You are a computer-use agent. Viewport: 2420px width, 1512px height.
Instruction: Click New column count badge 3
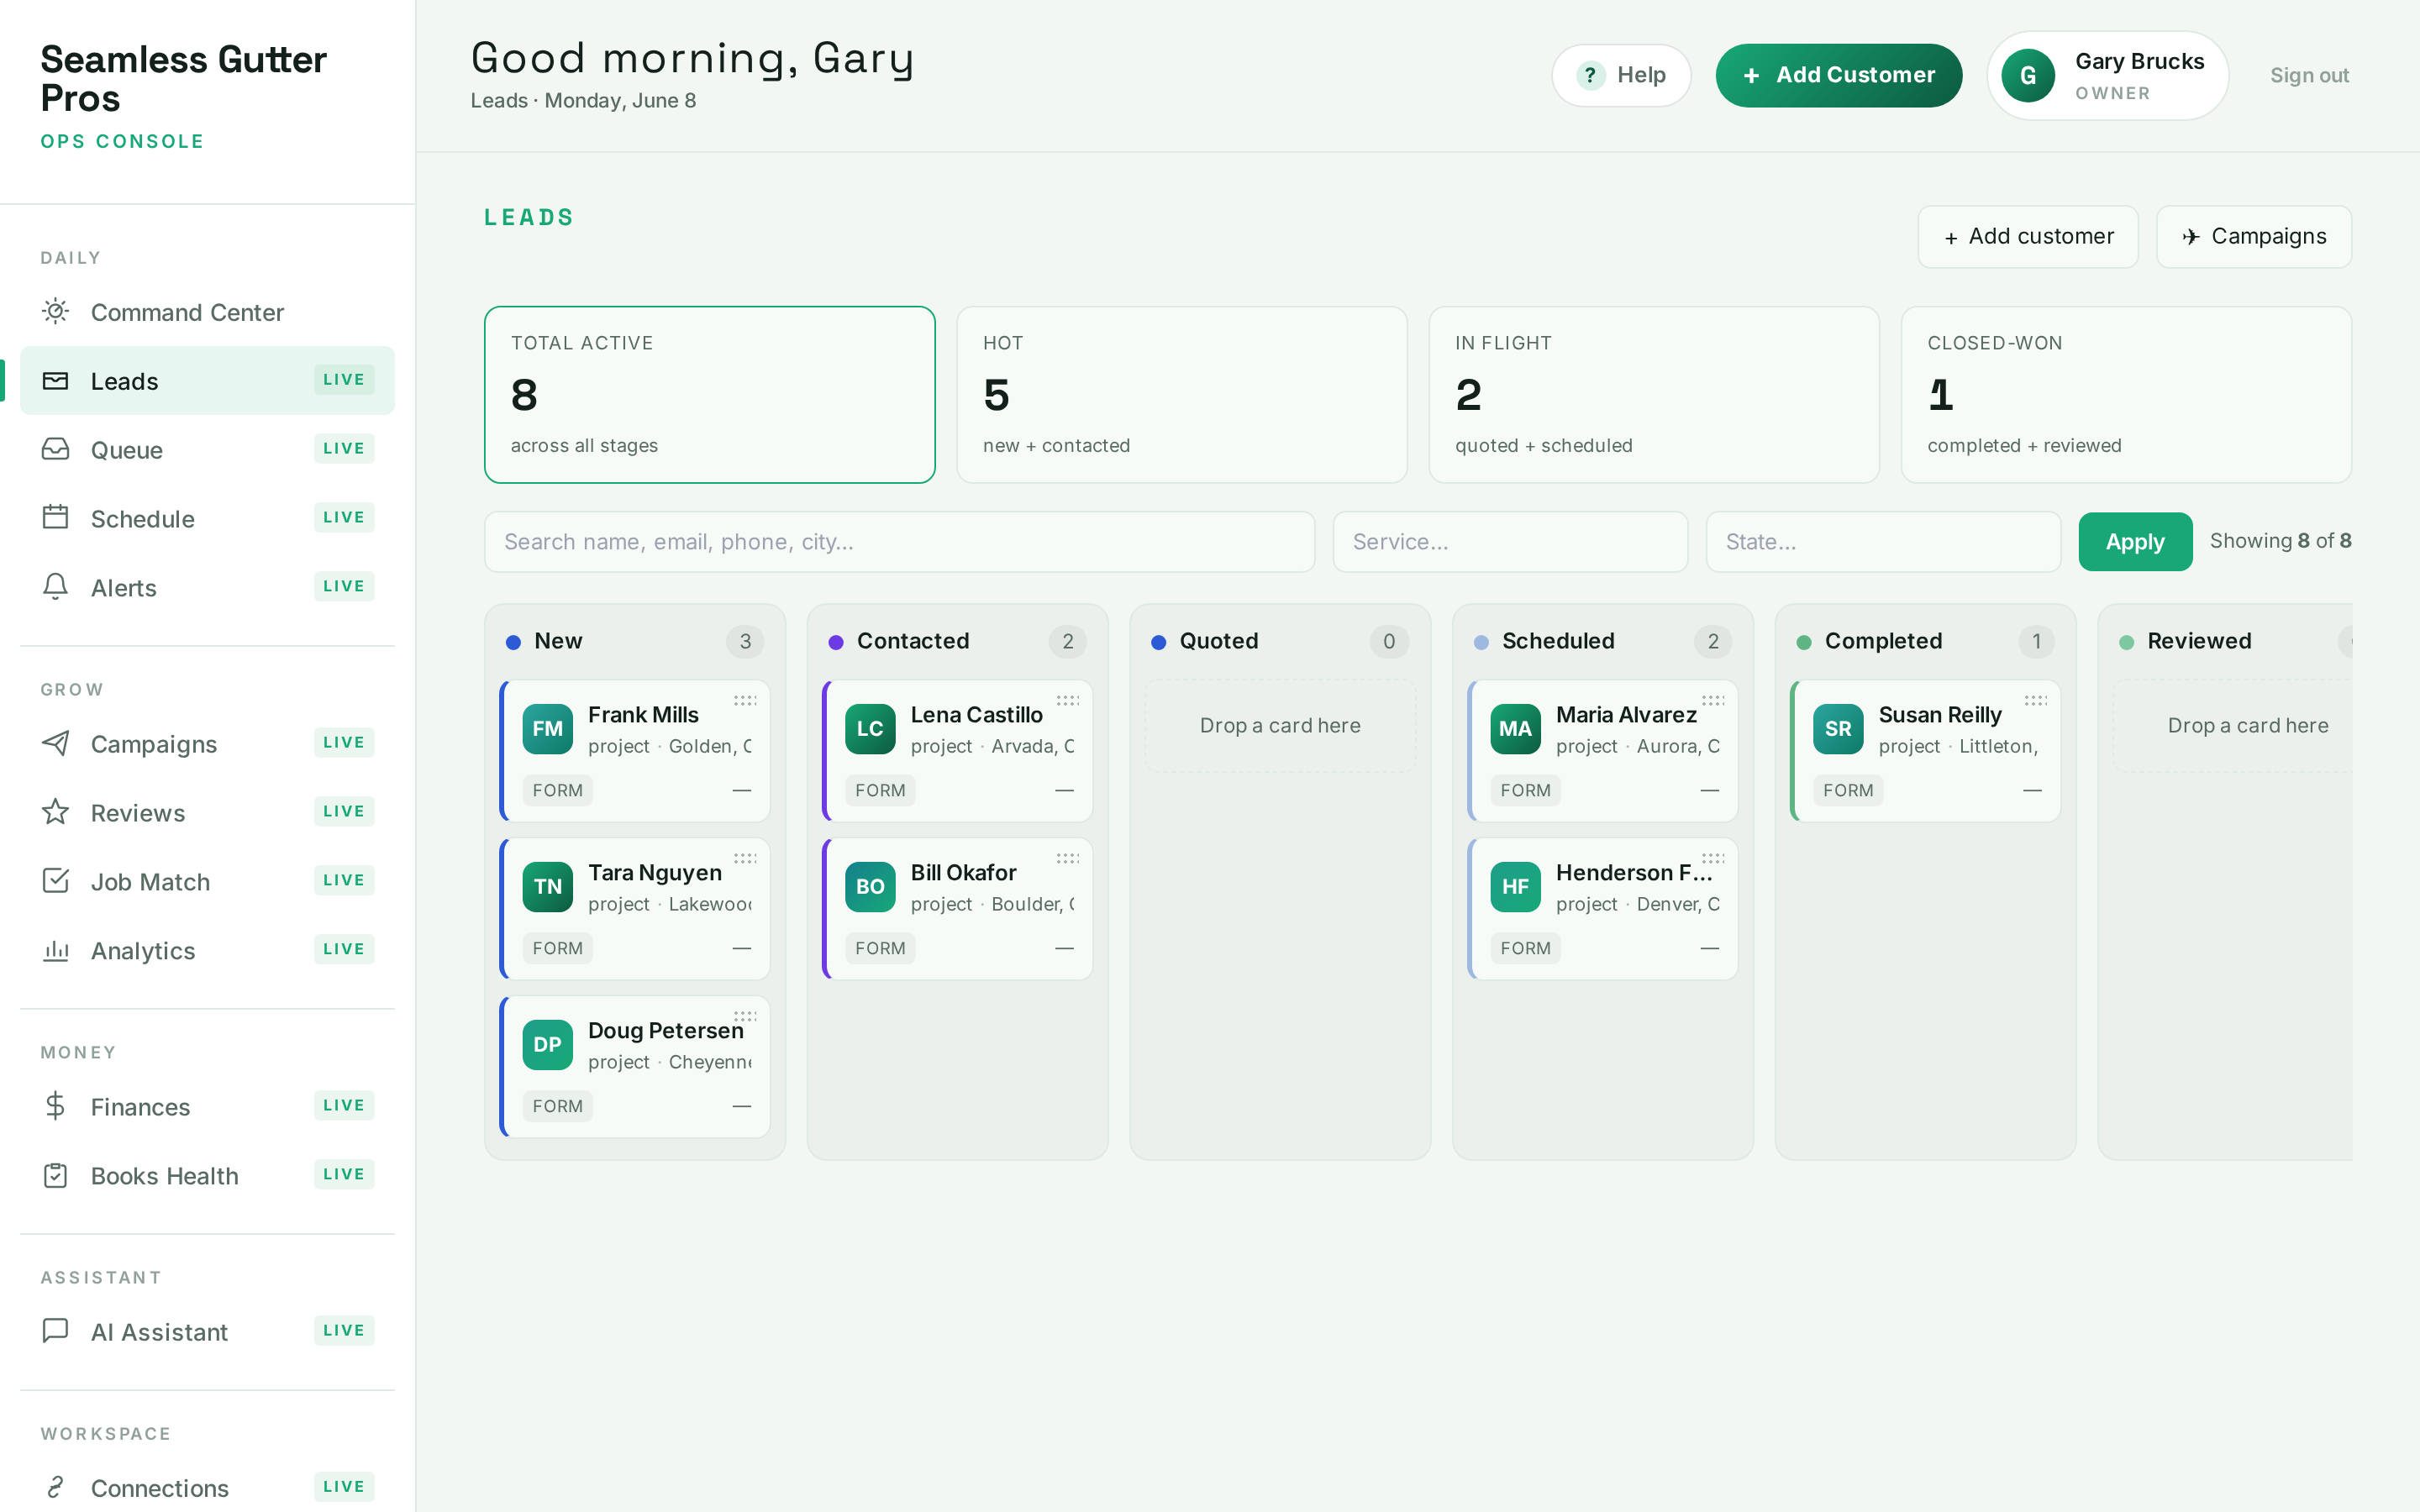coord(745,641)
